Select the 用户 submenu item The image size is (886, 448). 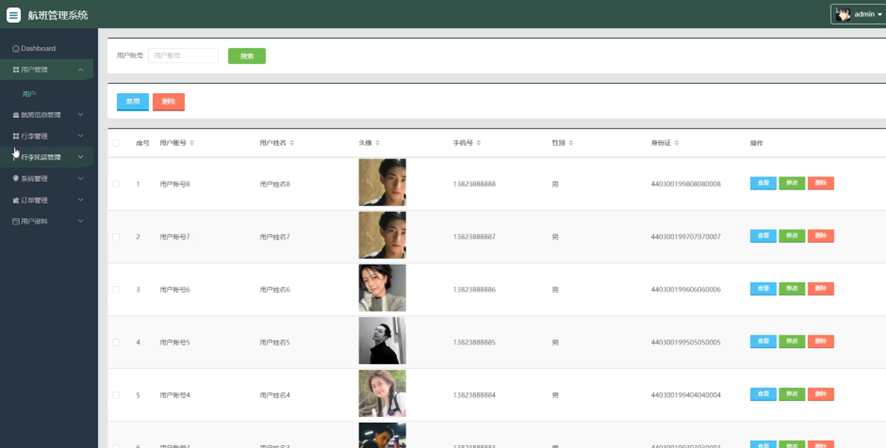point(29,94)
